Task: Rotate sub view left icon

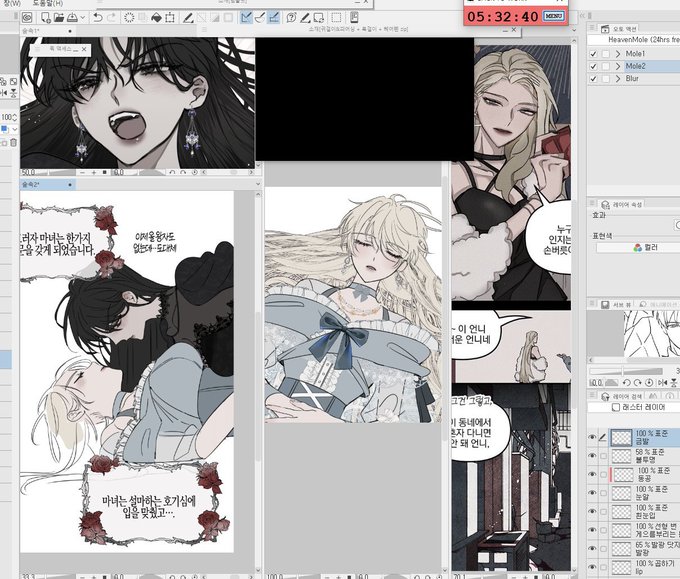Action: pos(626,383)
